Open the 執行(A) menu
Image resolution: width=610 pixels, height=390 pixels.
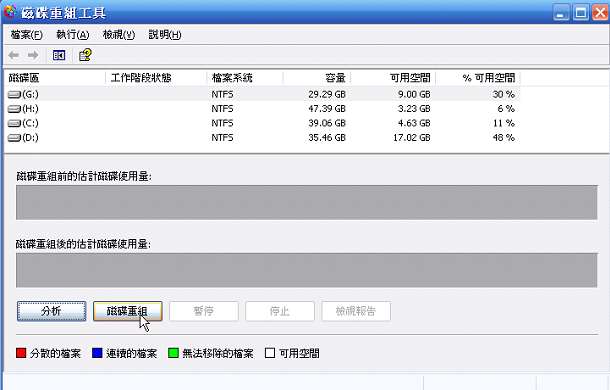tap(73, 35)
